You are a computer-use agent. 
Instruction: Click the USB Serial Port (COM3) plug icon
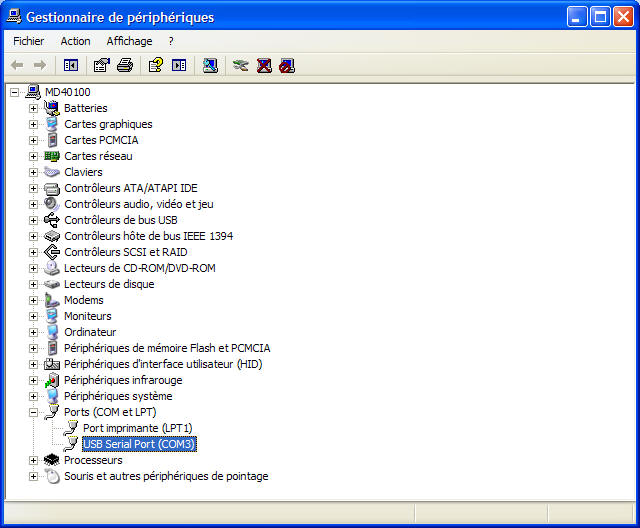click(71, 444)
